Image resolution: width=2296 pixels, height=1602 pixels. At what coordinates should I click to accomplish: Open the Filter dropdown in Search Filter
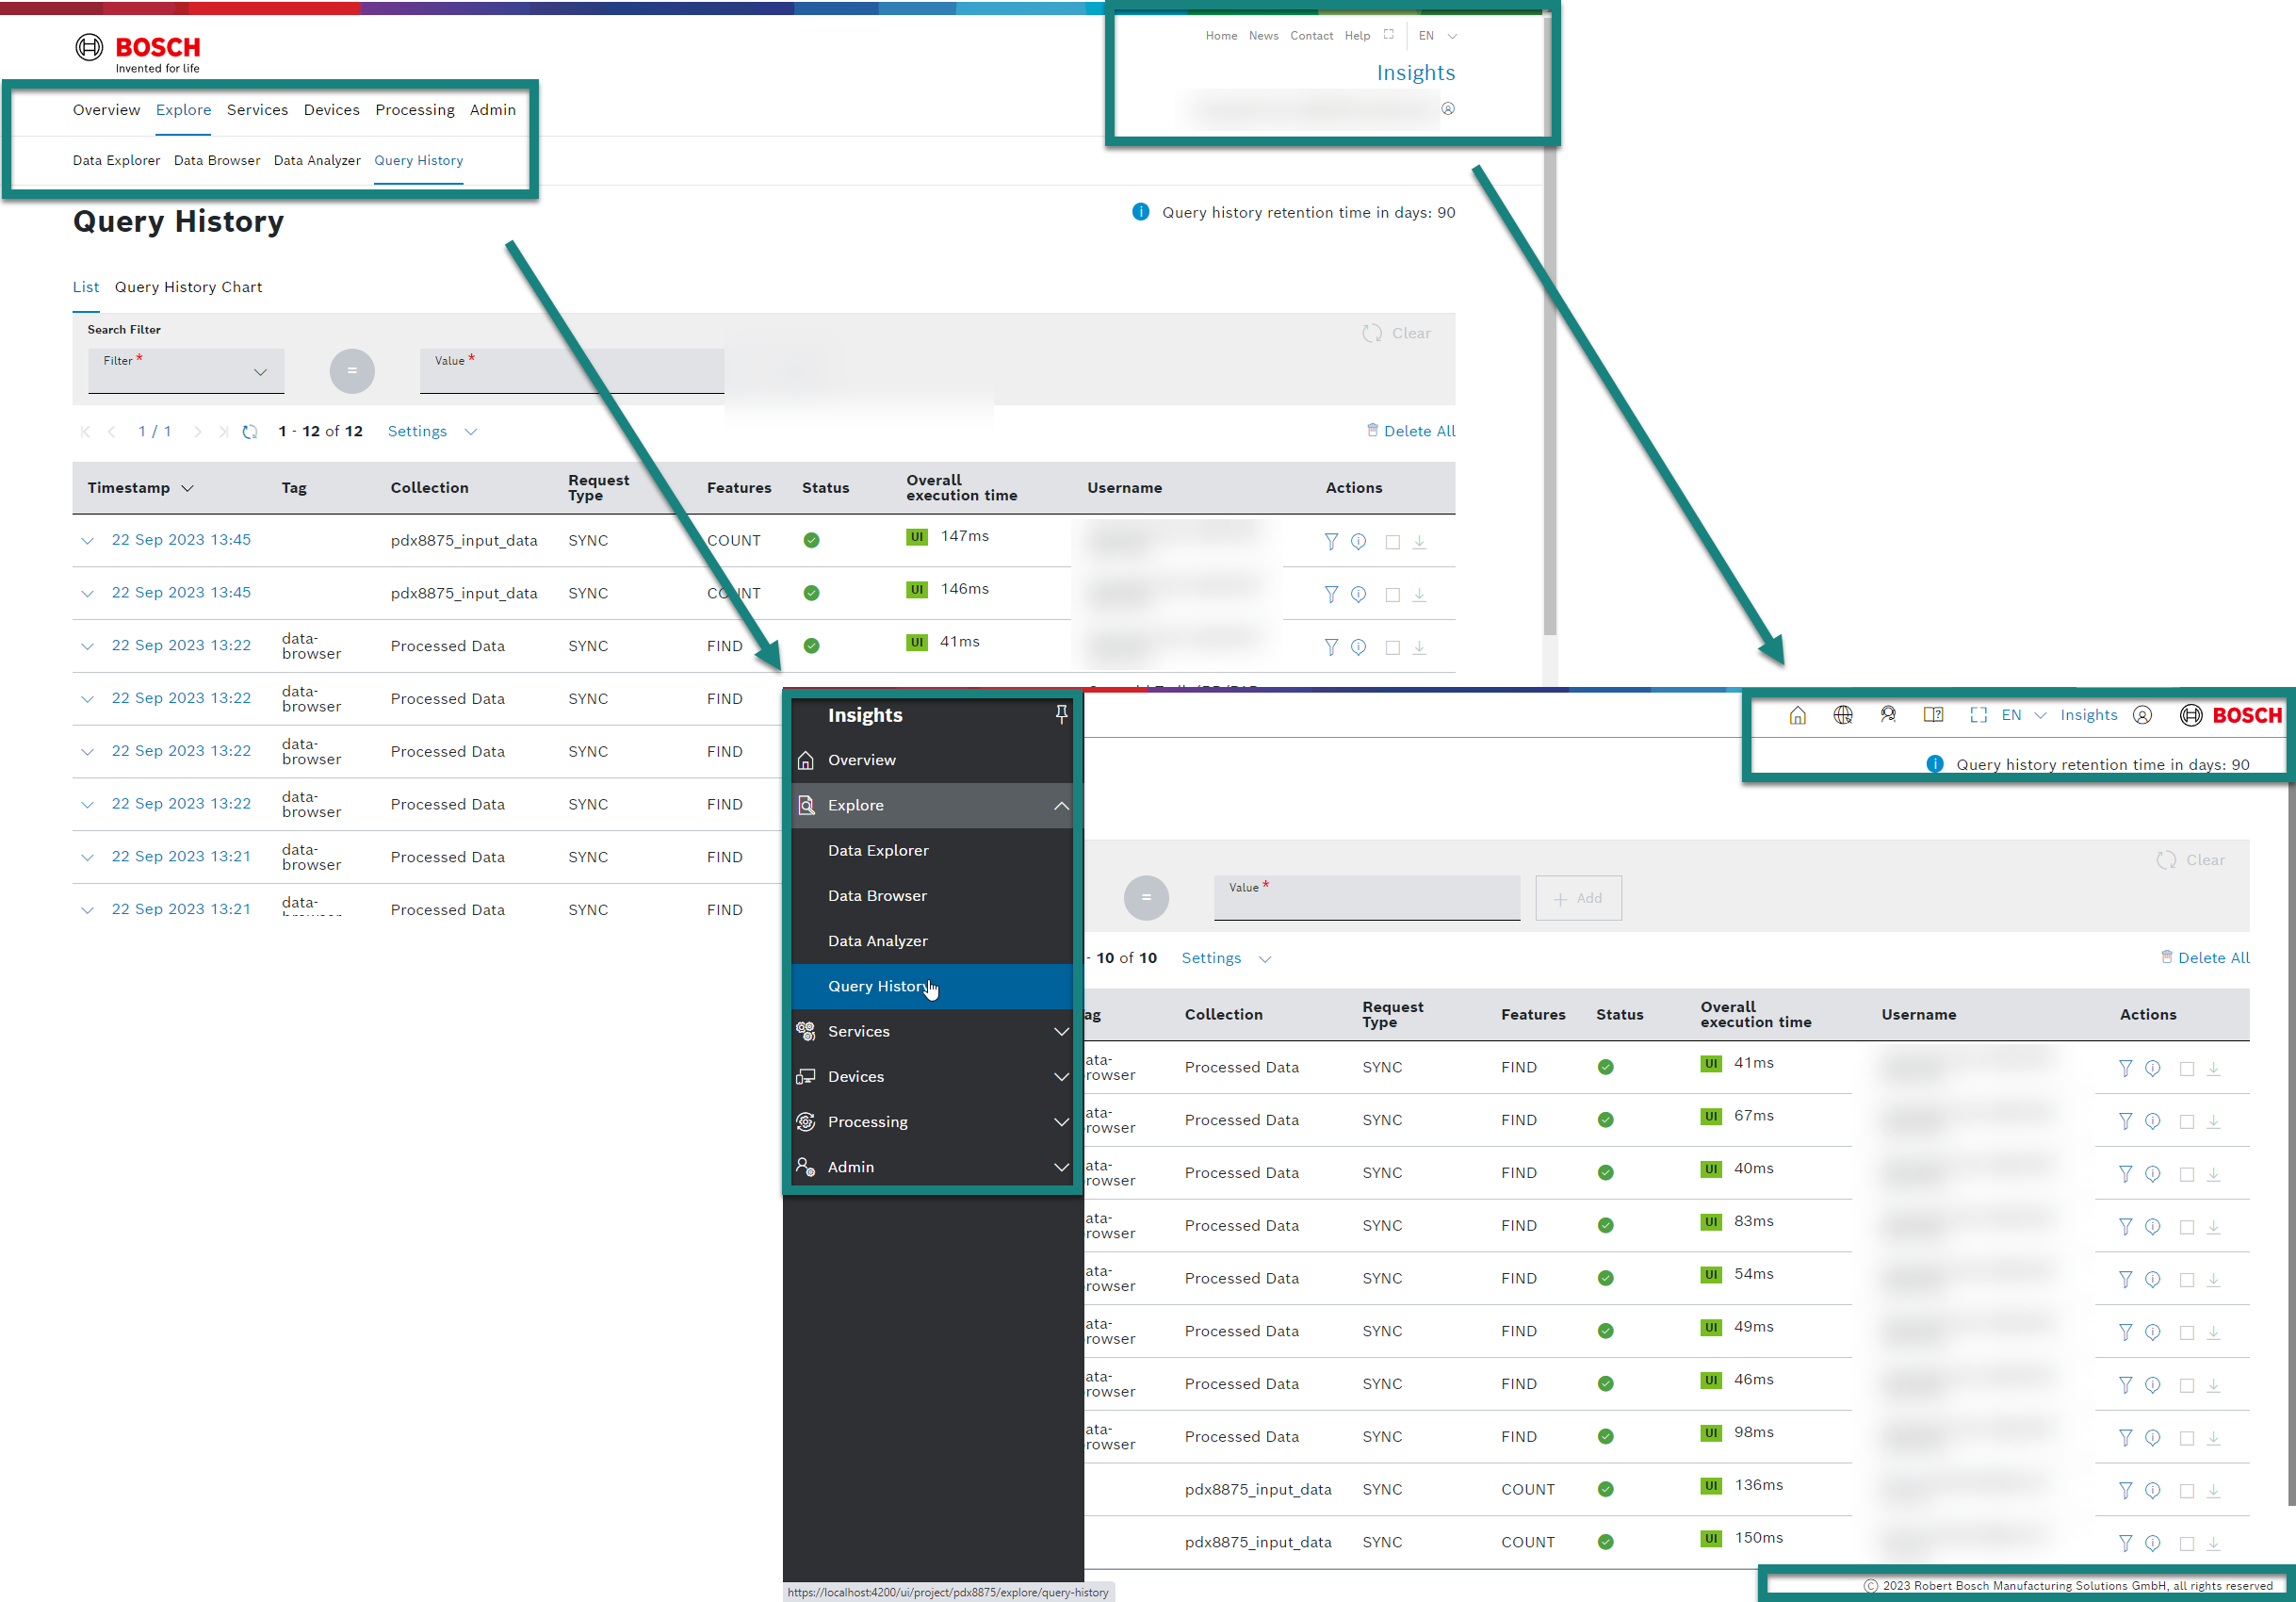[186, 371]
